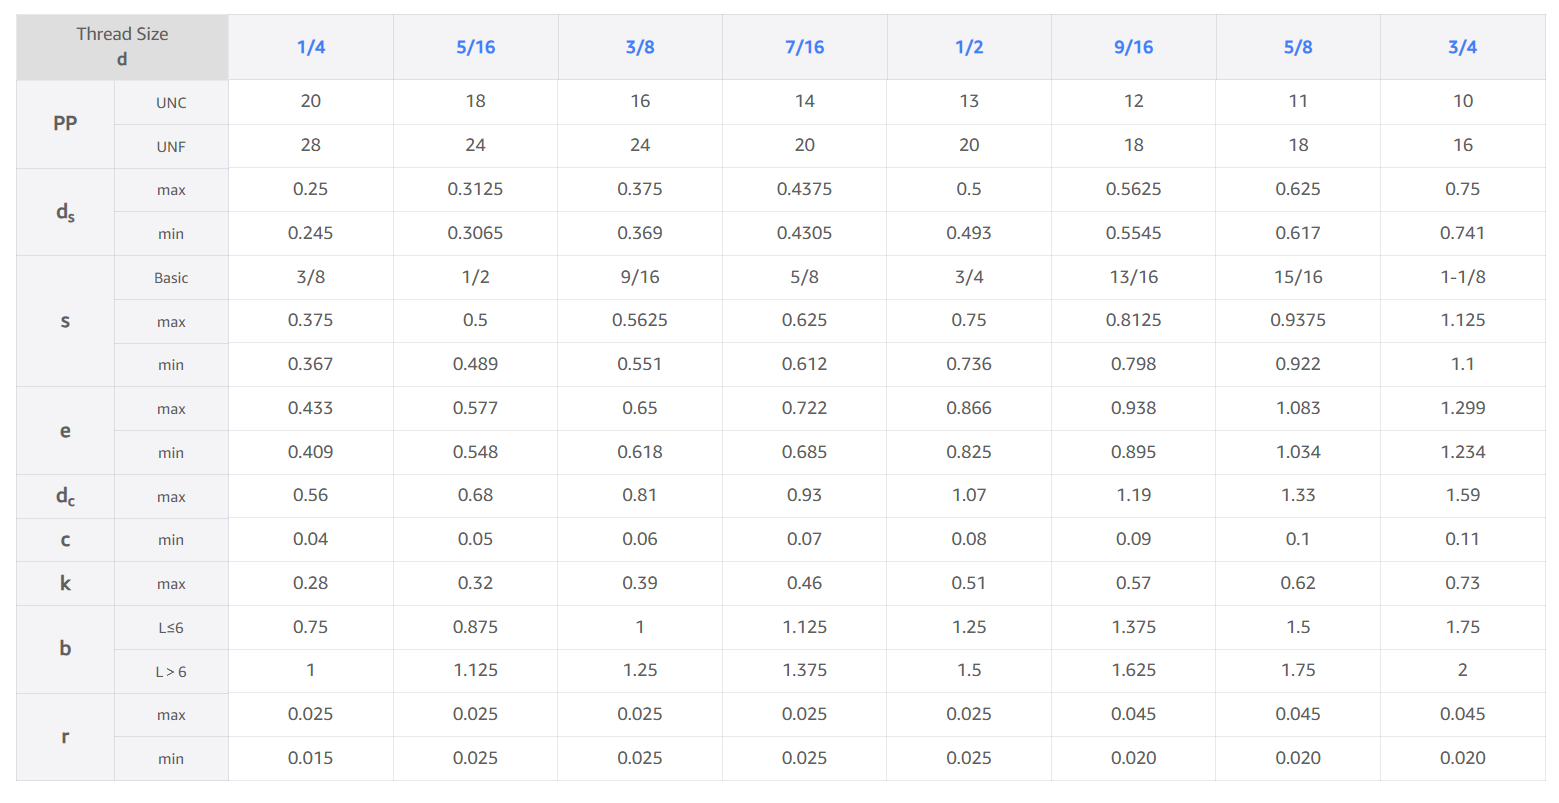This screenshot has width=1559, height=803.
Task: Open the 3/4 thread size header link
Action: point(1462,47)
